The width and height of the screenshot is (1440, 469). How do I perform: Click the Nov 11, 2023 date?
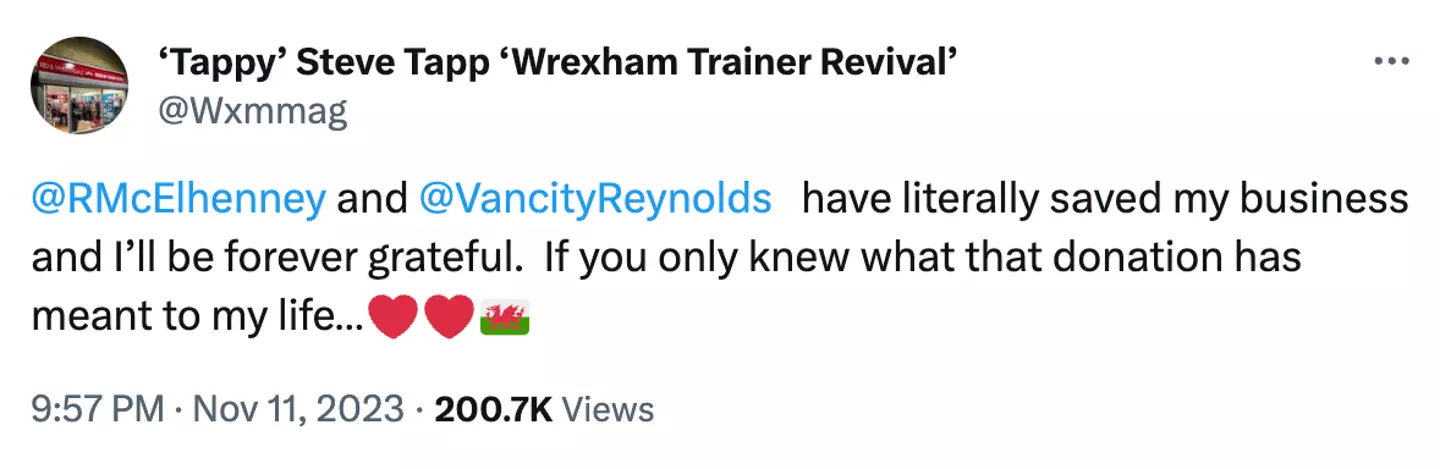click(294, 409)
